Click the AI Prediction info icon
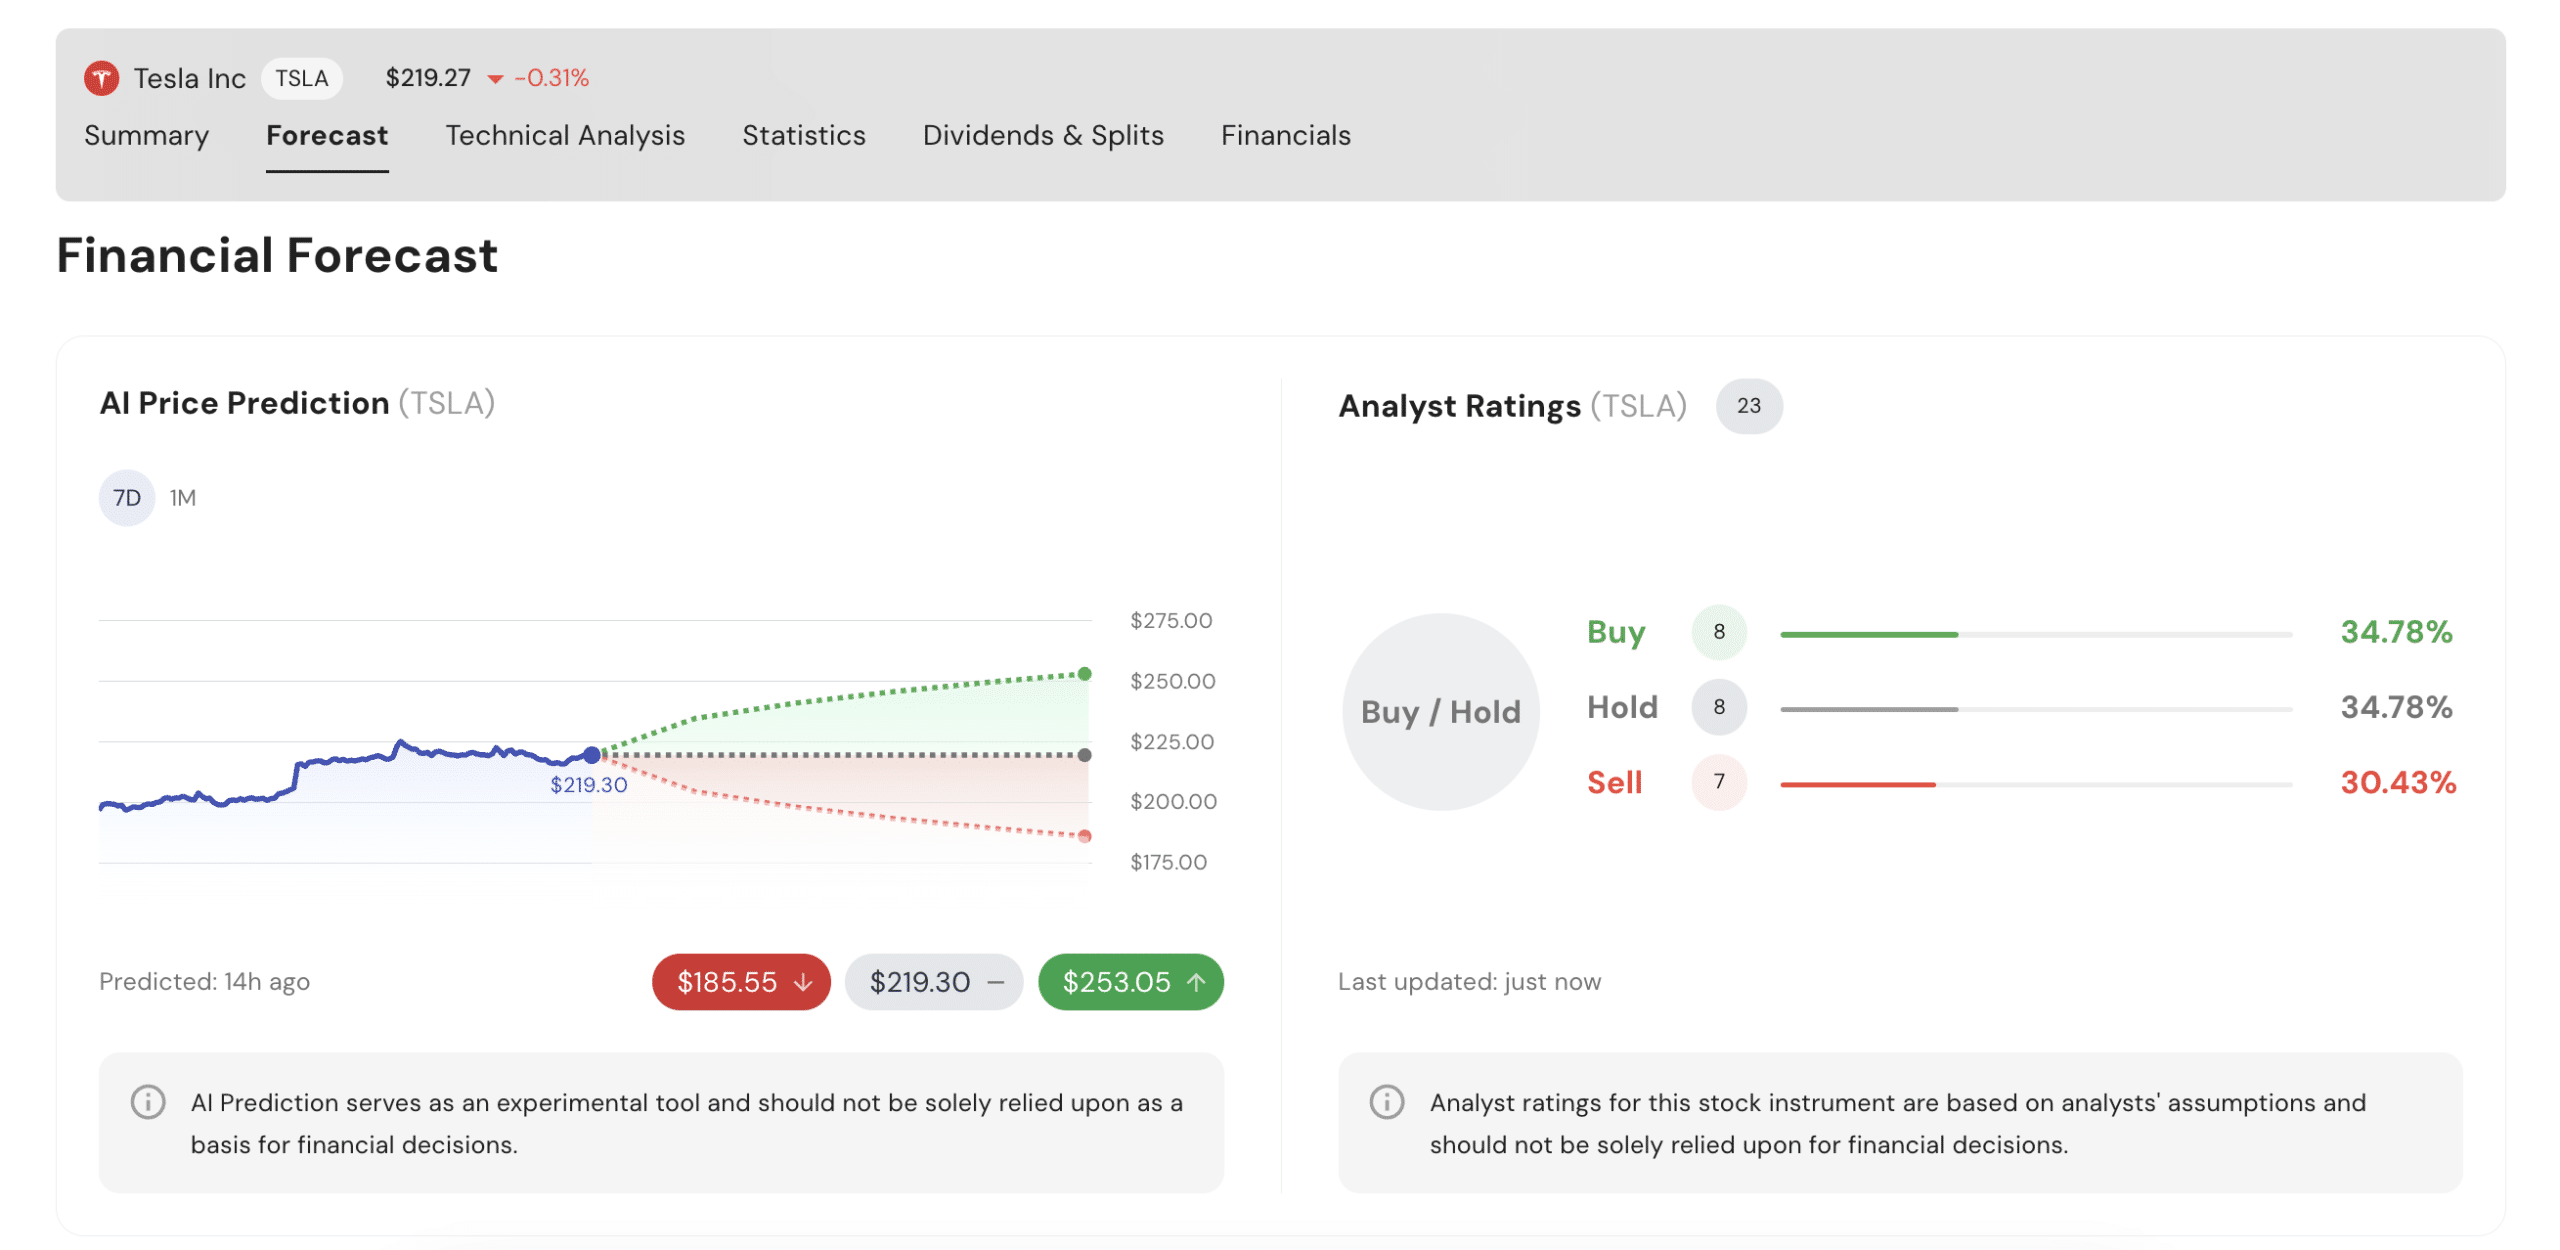The image size is (2560, 1250). coord(148,1102)
